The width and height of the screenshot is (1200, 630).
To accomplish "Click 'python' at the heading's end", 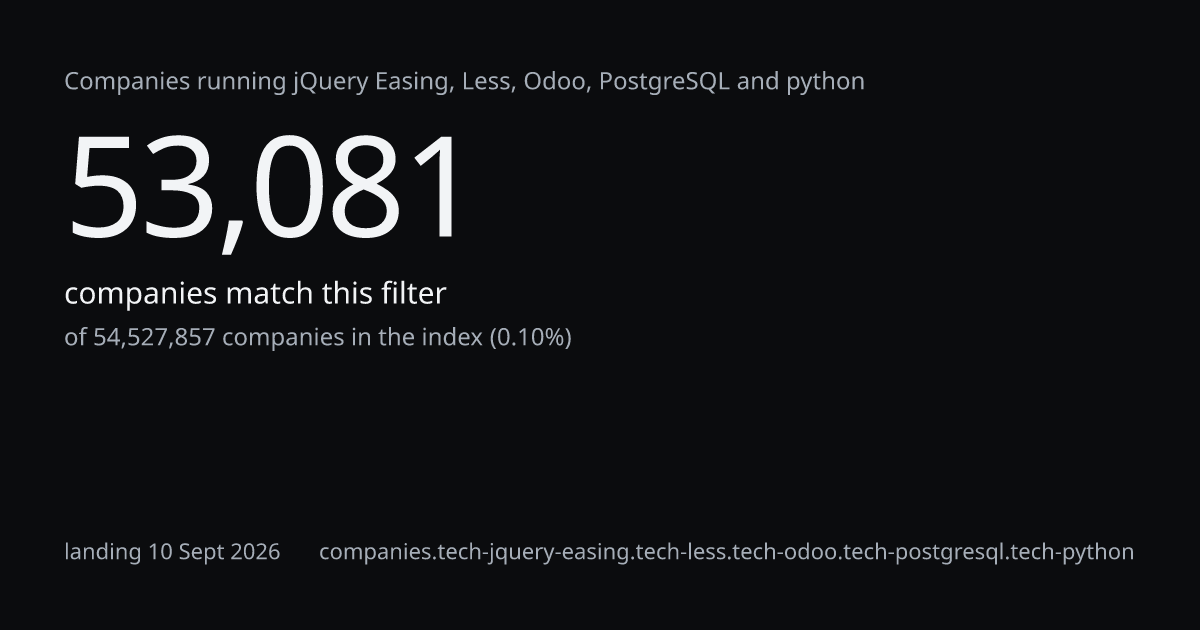I will 826,83.
